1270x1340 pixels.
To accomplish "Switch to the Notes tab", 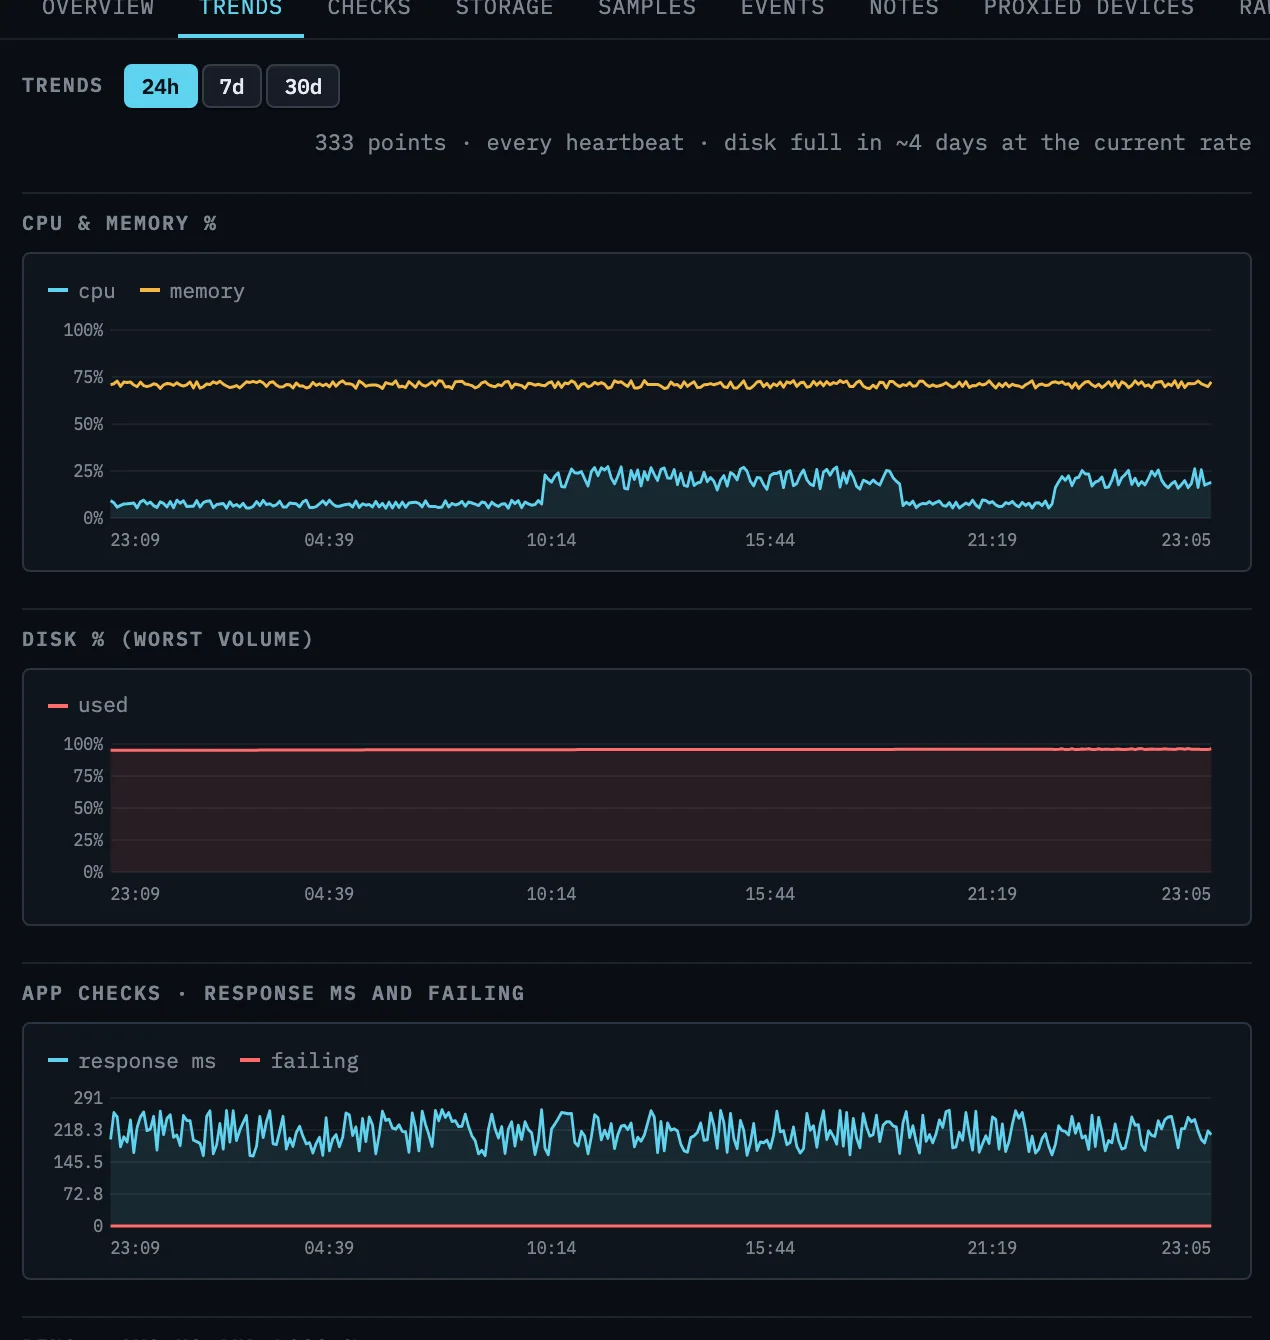I will [904, 9].
